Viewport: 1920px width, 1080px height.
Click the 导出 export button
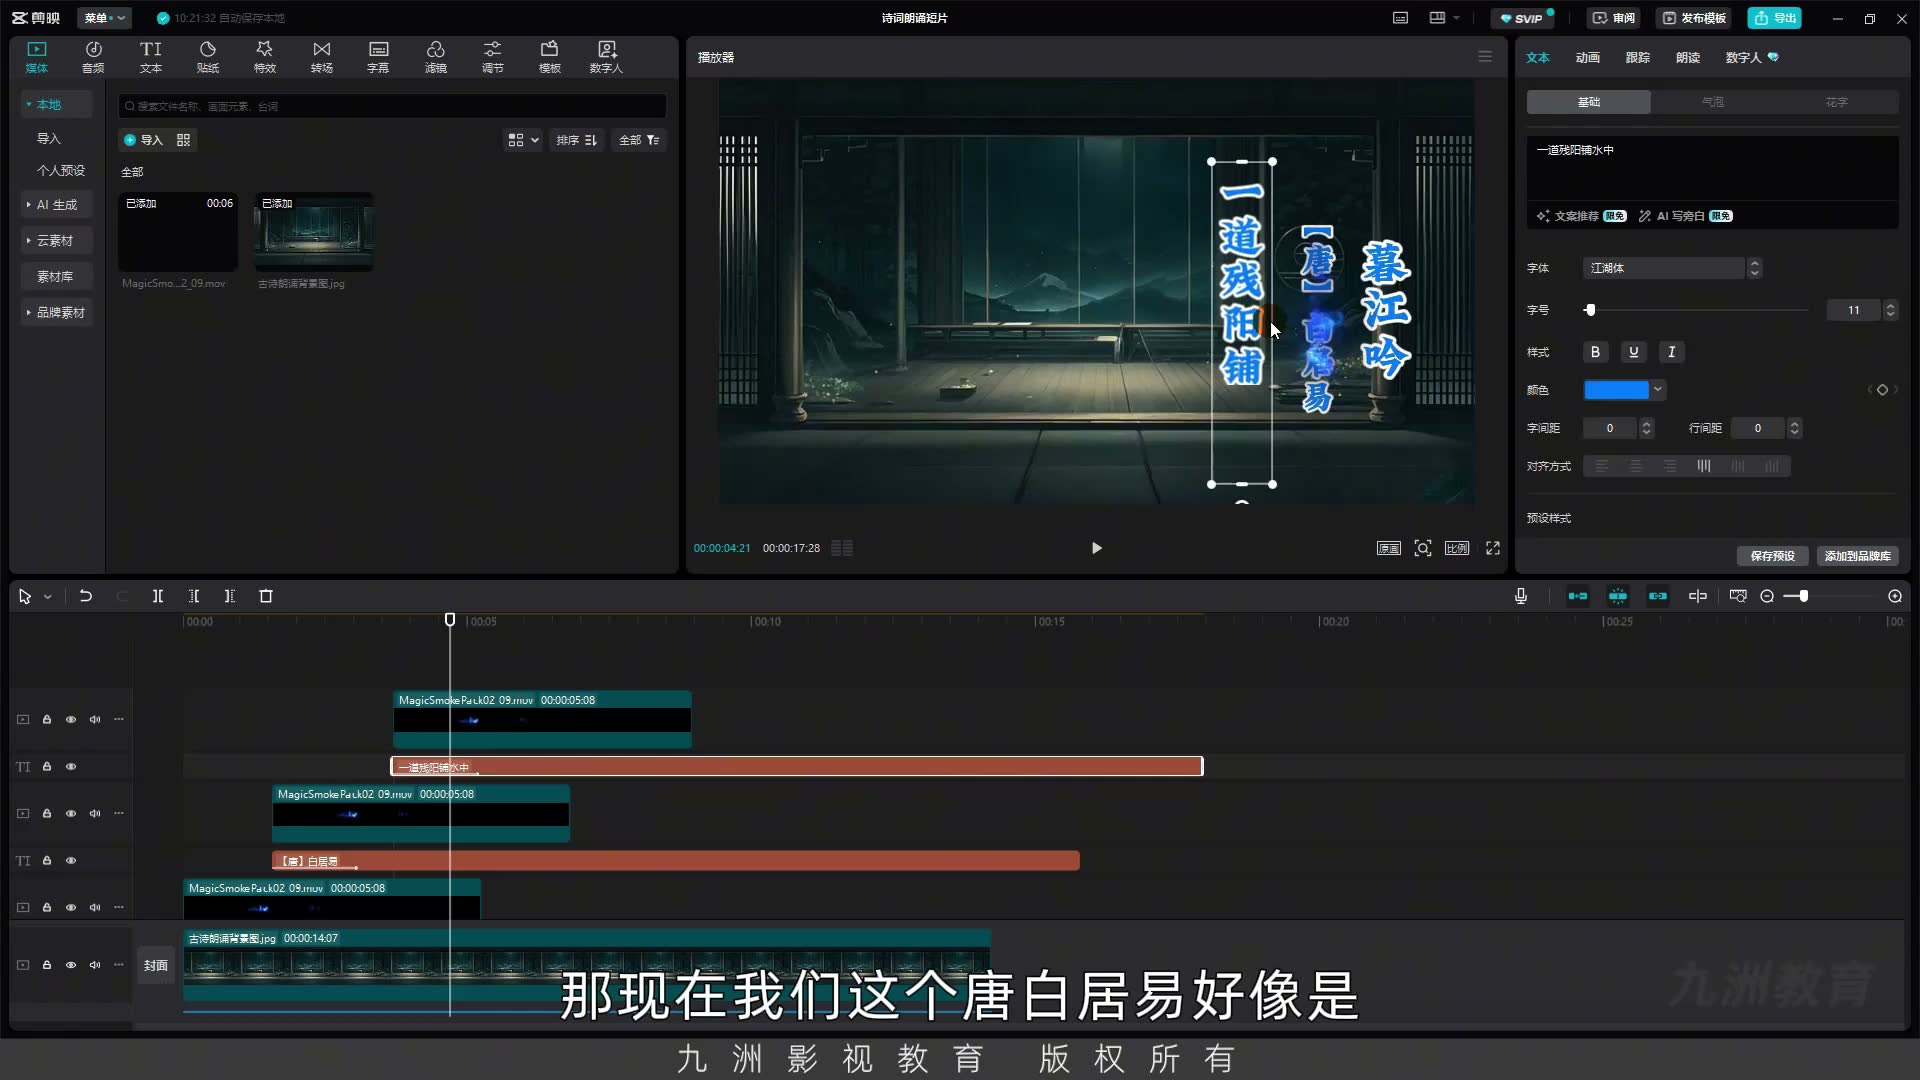(1775, 18)
